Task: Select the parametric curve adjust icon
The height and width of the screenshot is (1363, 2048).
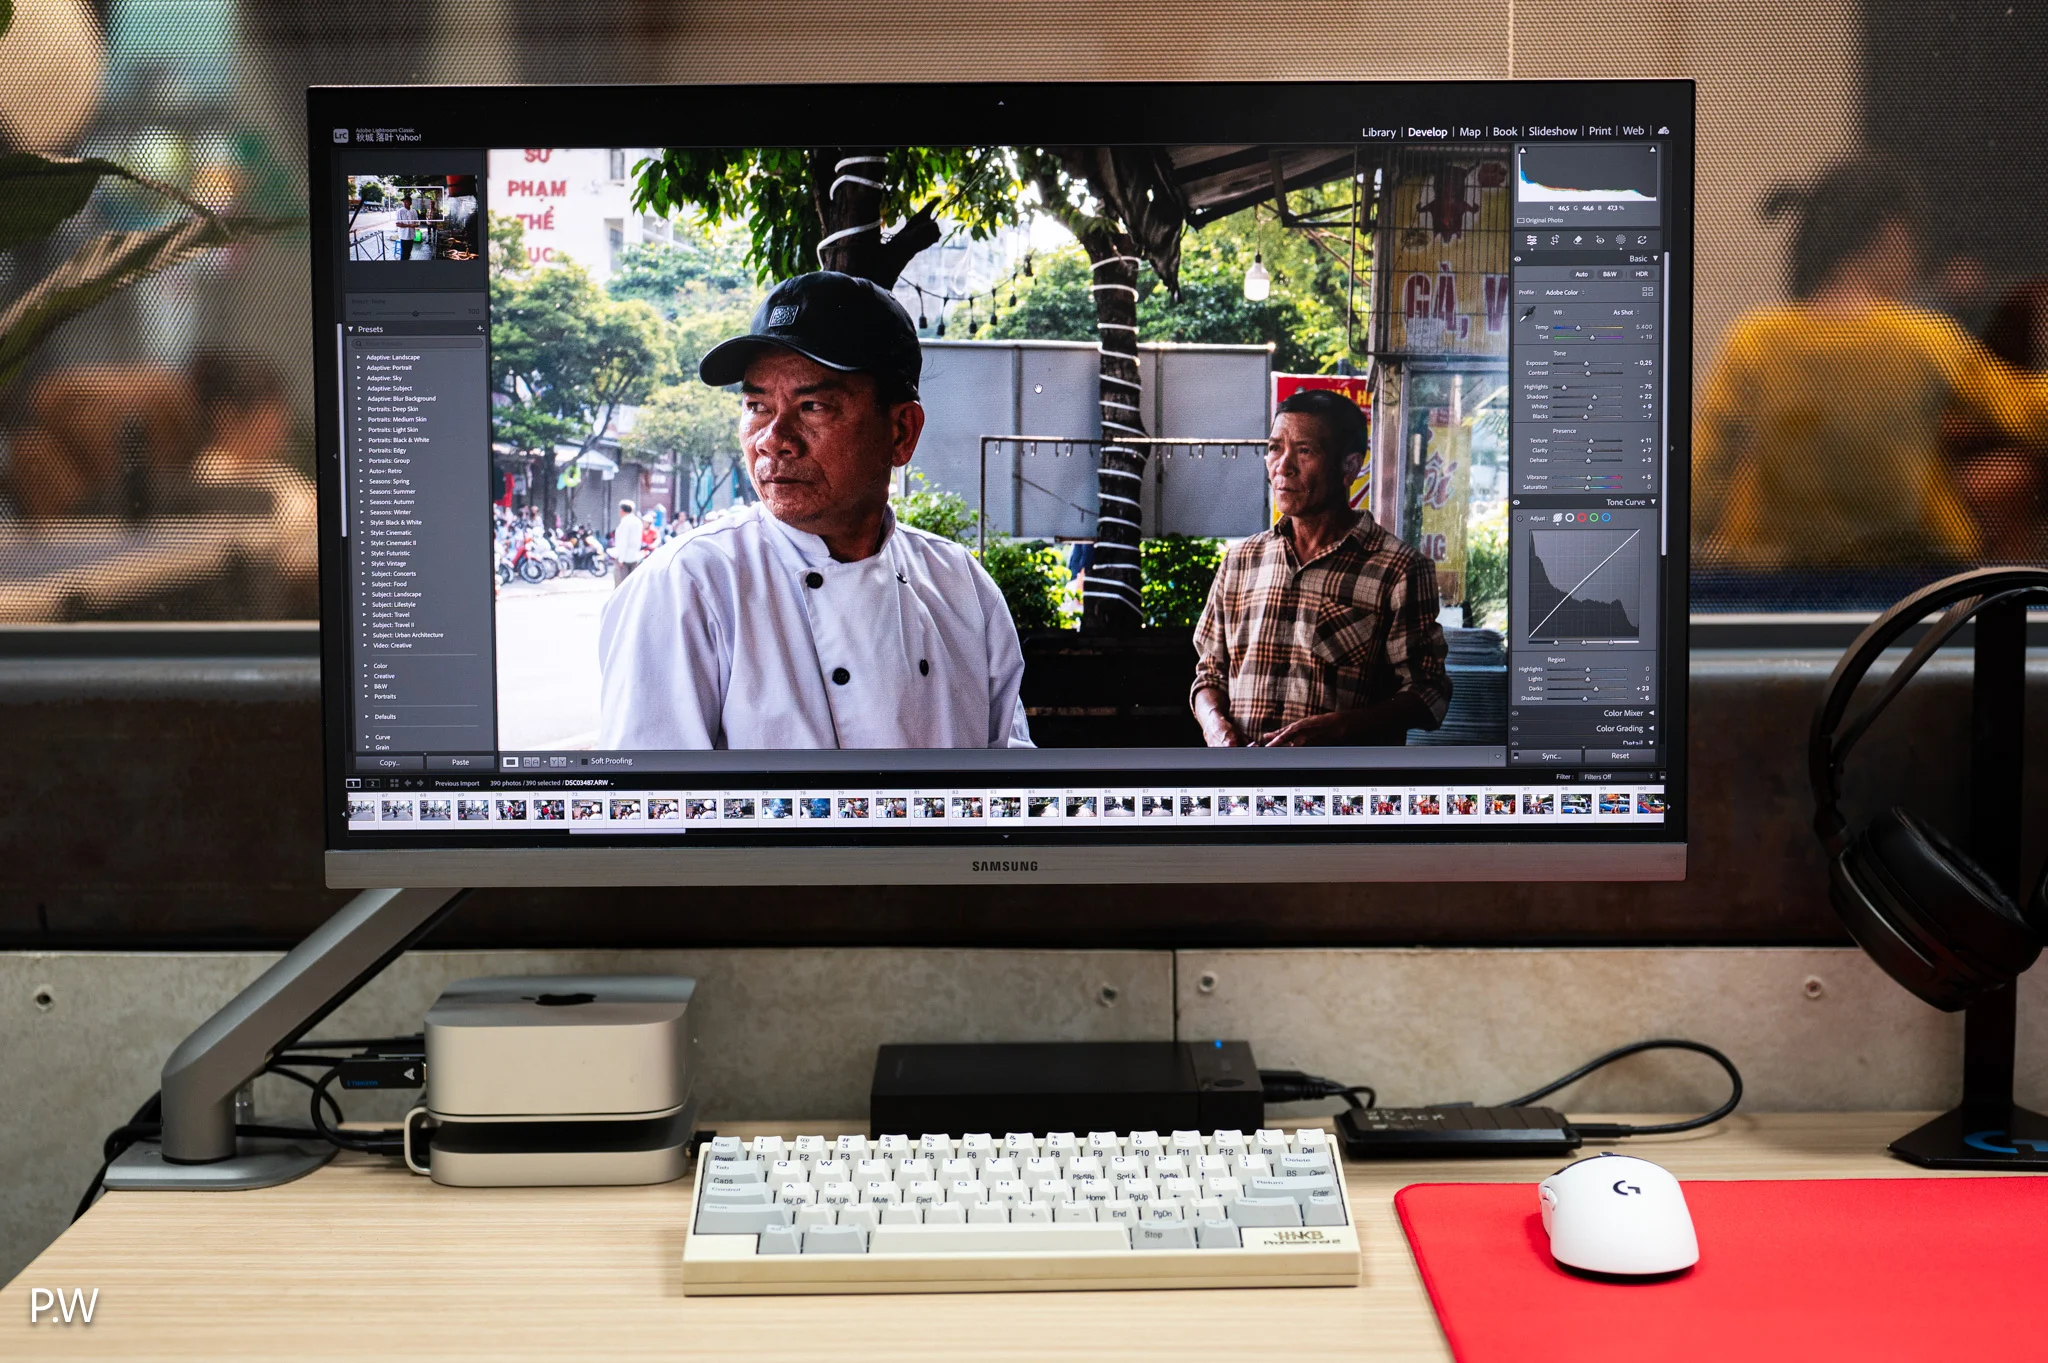Action: point(1557,518)
